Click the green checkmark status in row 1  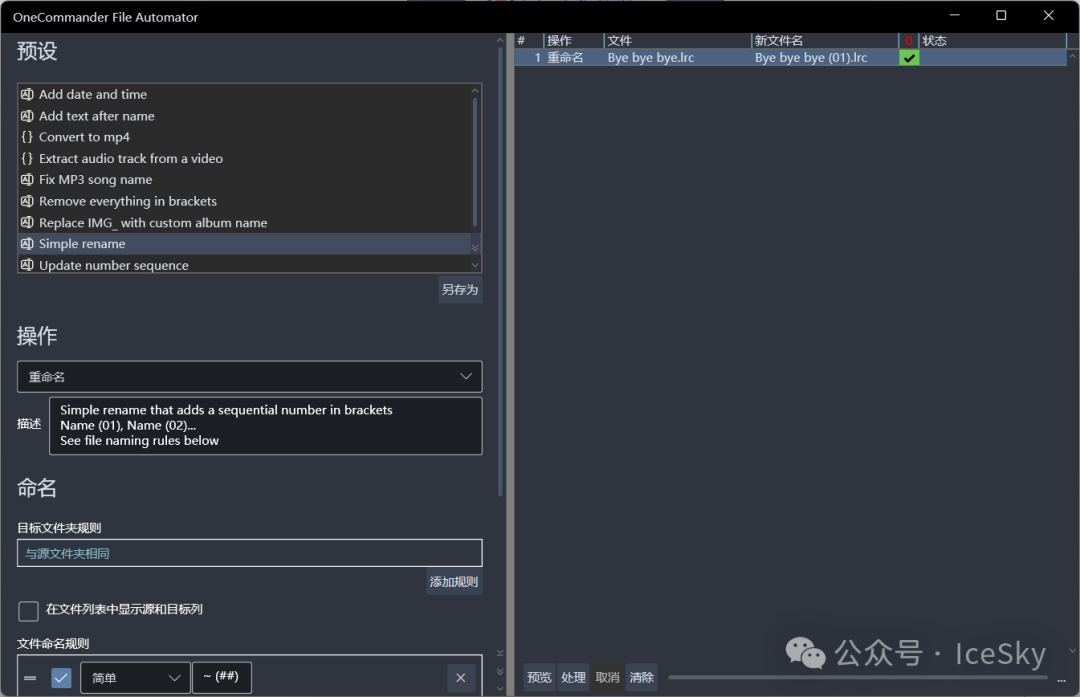point(908,58)
